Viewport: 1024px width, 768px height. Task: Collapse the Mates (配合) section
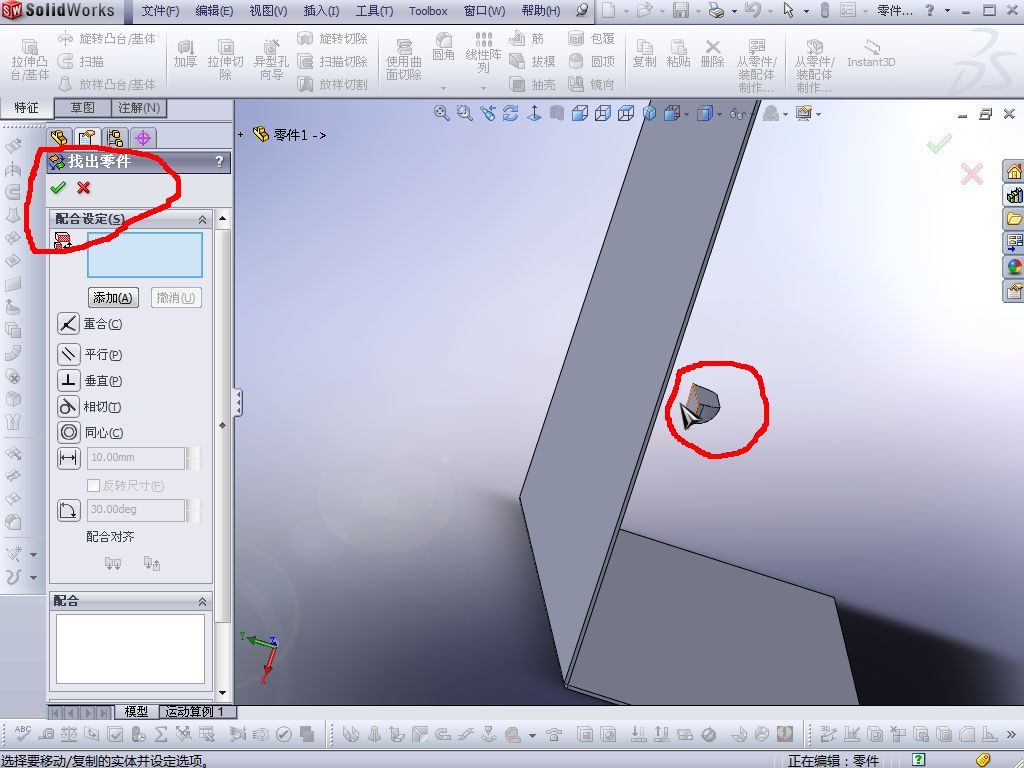click(x=202, y=601)
